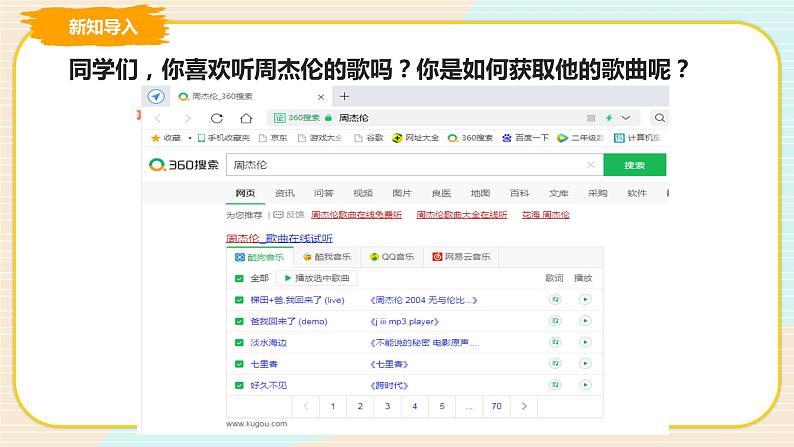Click the browser back arrow
The height and width of the screenshot is (447, 794).
[x=158, y=118]
